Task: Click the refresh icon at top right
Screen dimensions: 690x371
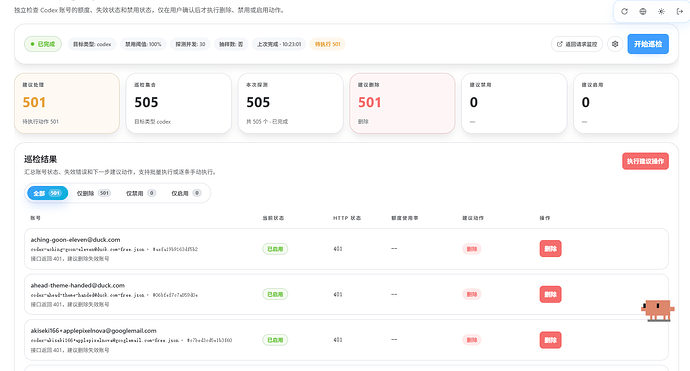Action: pos(624,11)
